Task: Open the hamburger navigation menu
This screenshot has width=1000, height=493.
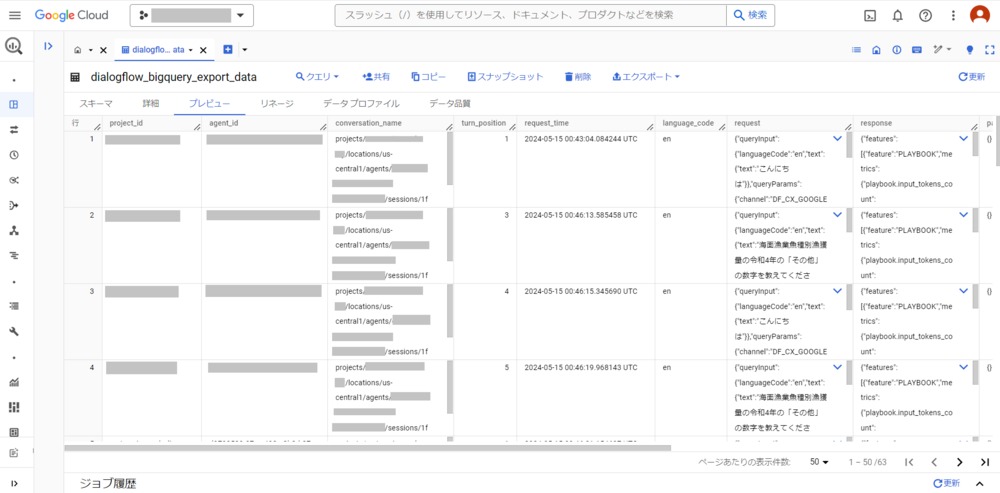Action: [x=14, y=15]
